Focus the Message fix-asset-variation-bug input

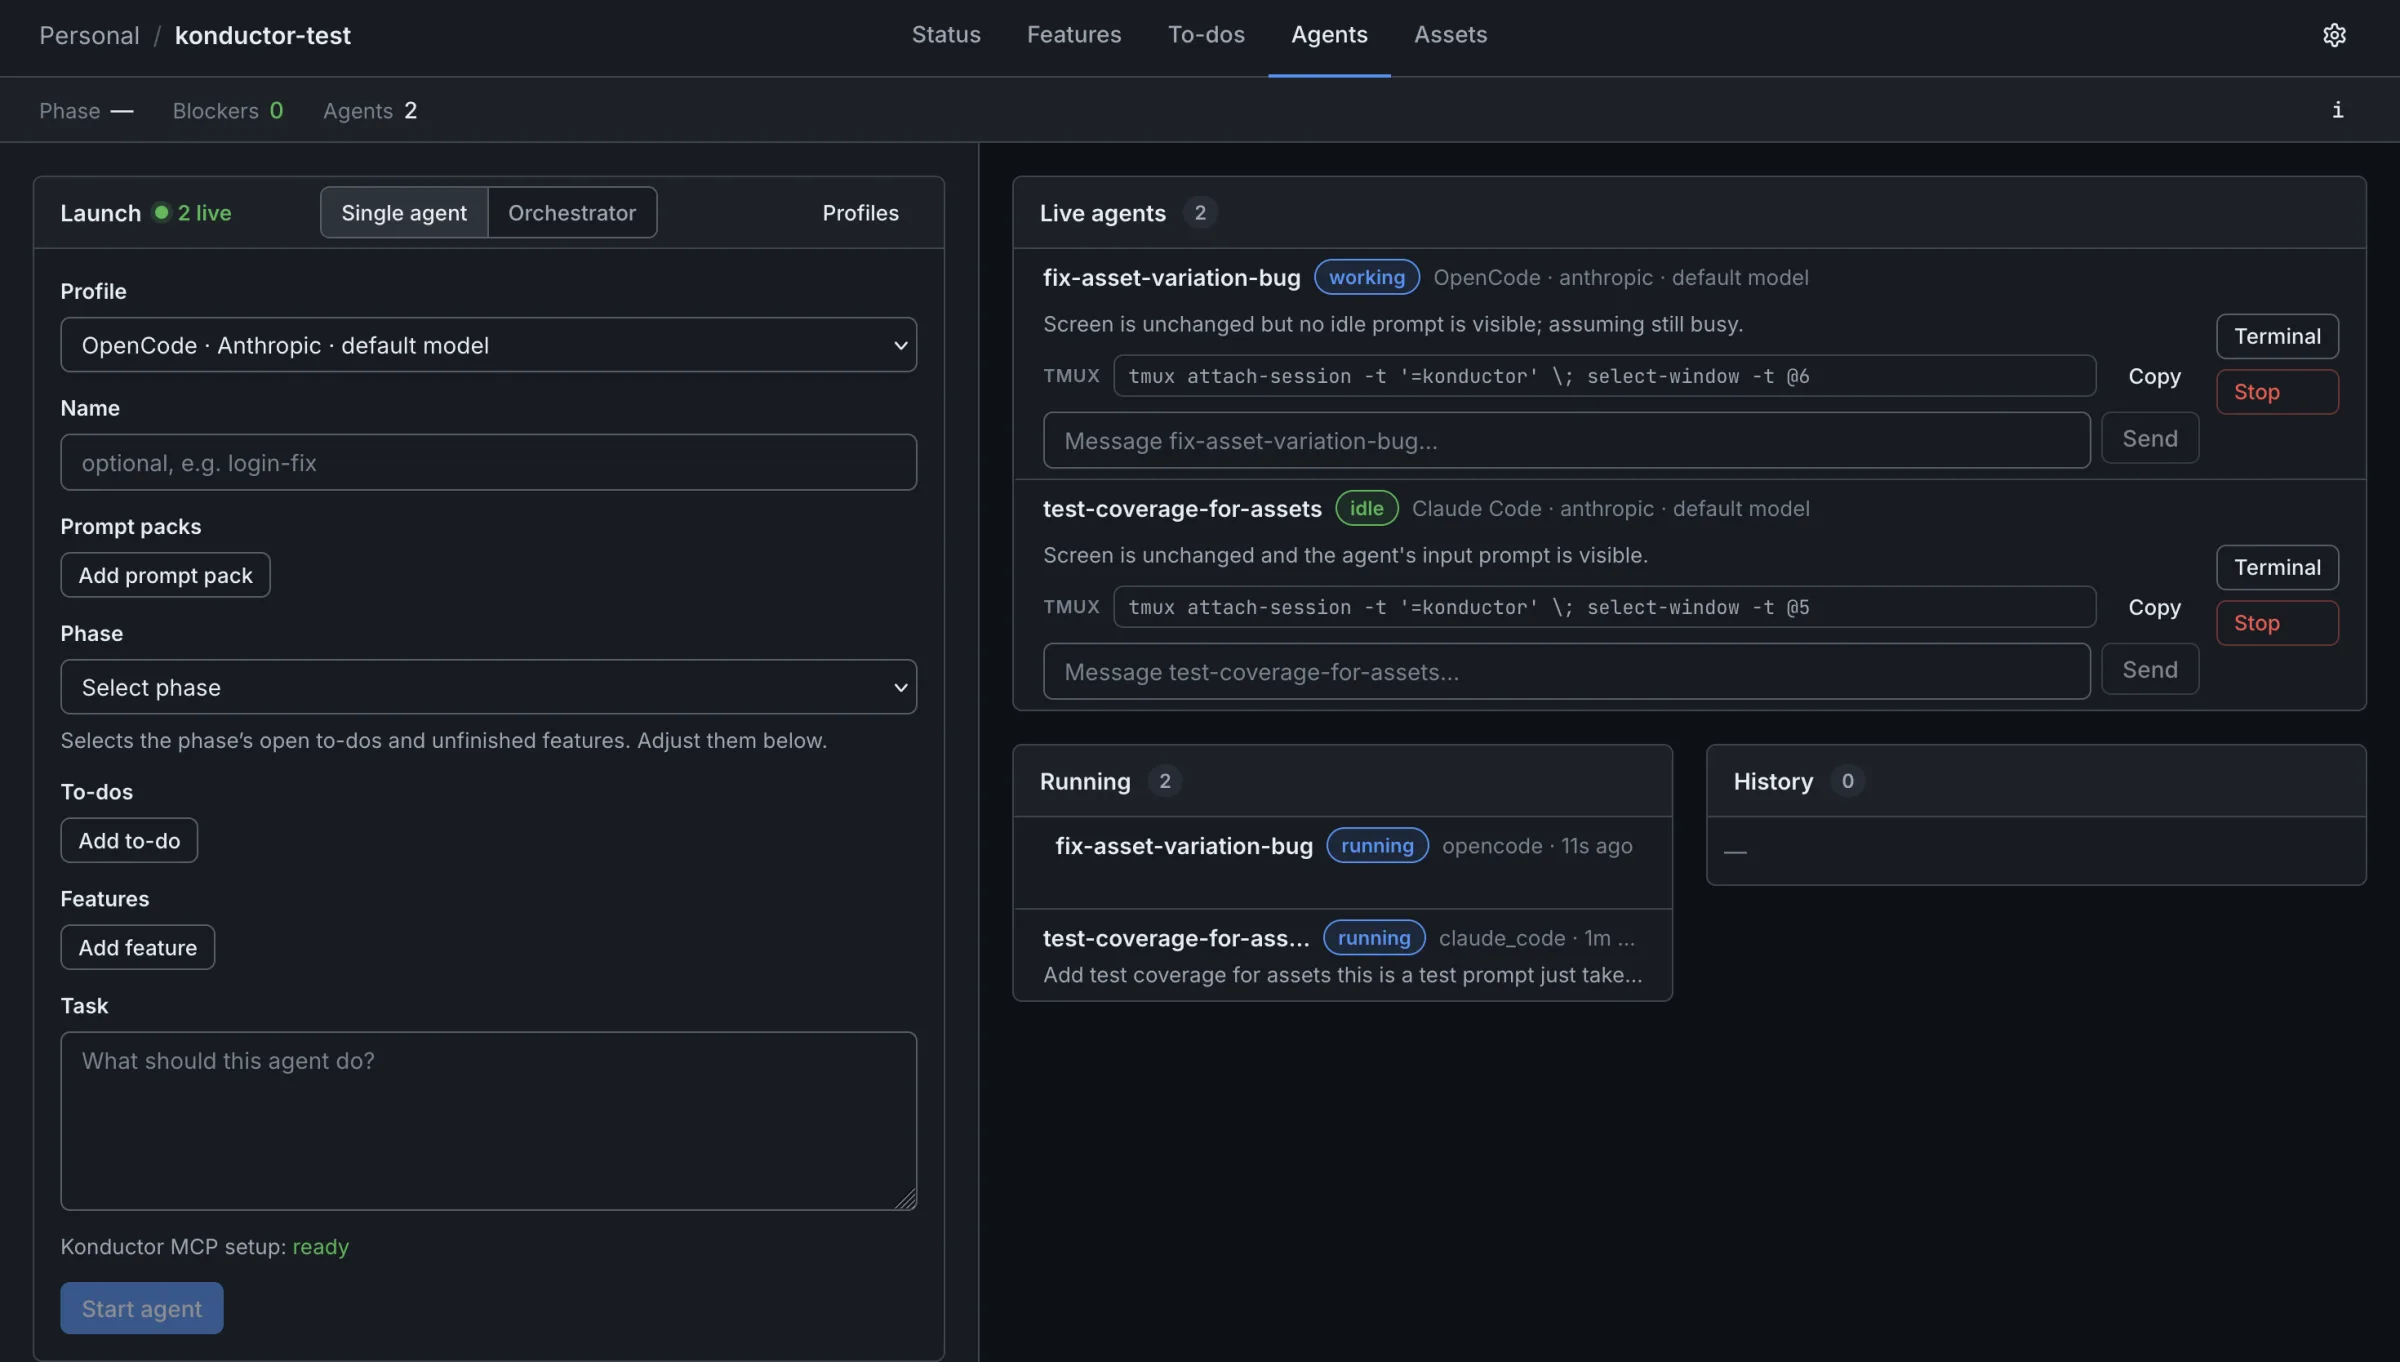[1566, 440]
